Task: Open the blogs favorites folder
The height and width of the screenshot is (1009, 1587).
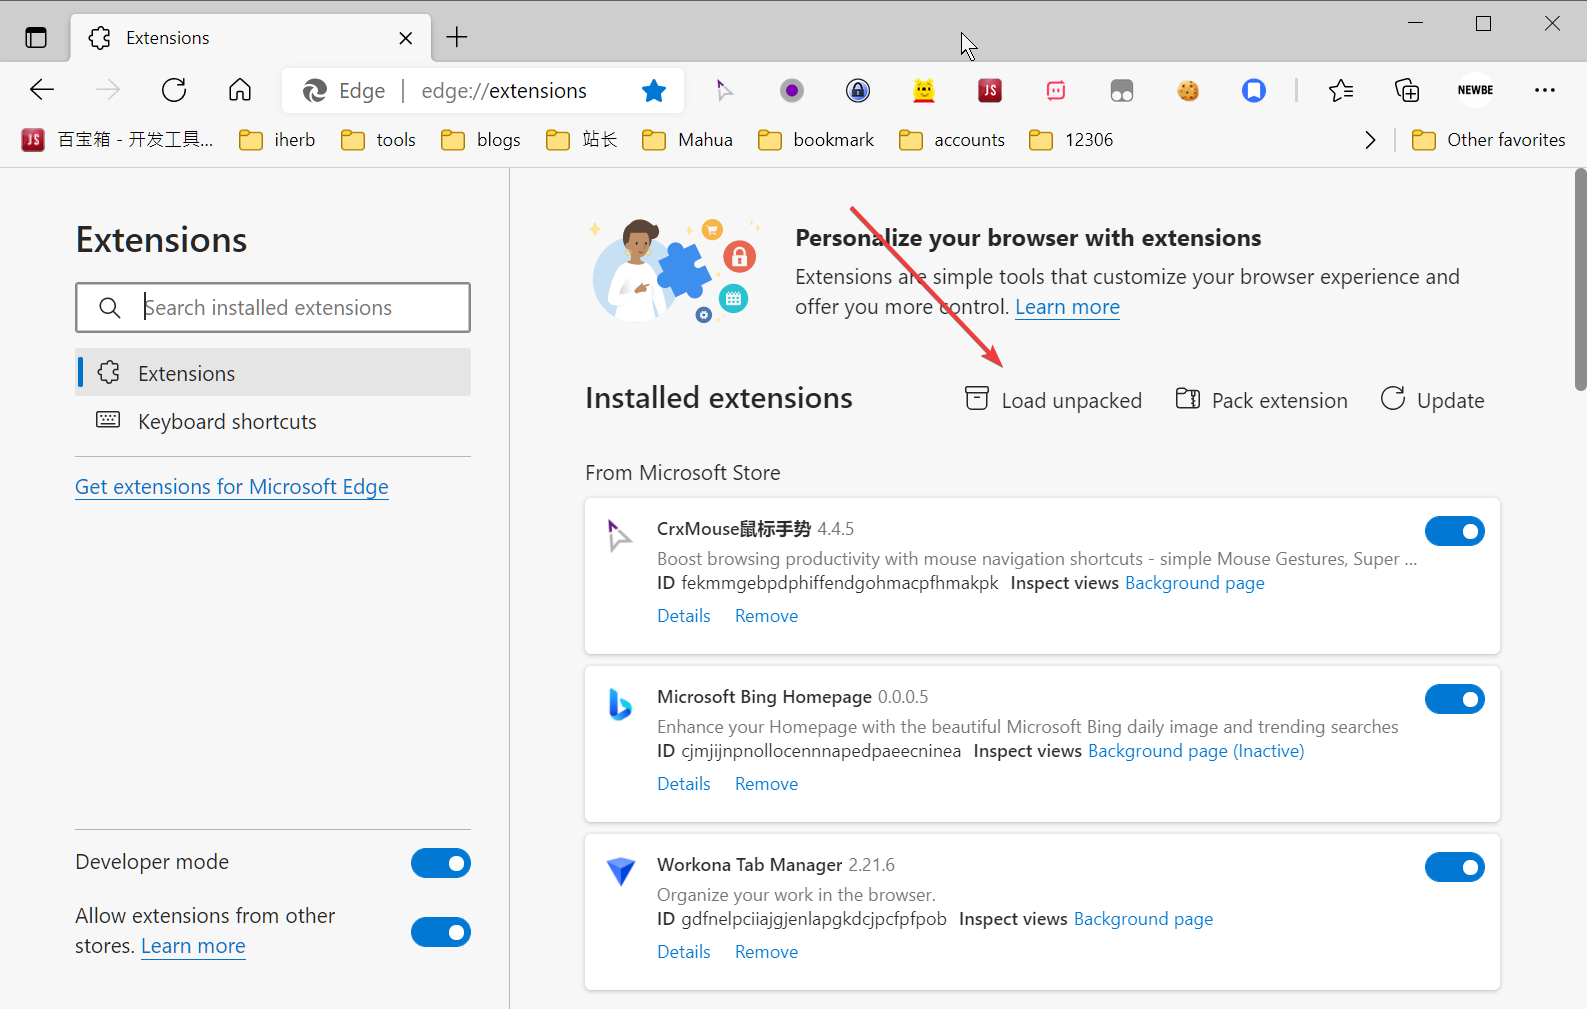Action: point(481,140)
